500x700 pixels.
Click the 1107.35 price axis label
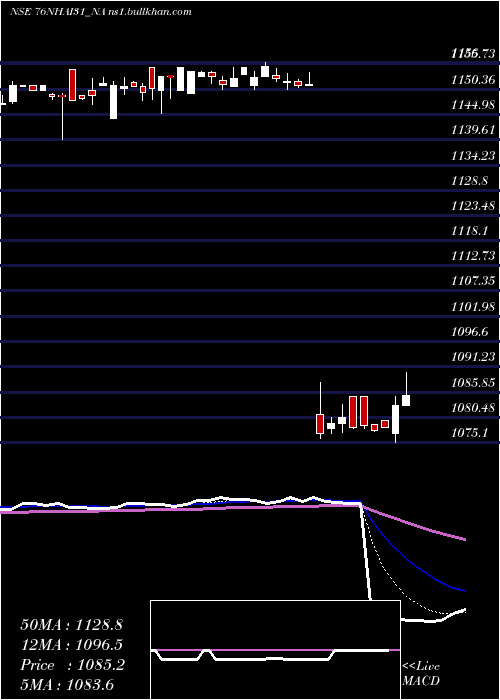pos(473,281)
